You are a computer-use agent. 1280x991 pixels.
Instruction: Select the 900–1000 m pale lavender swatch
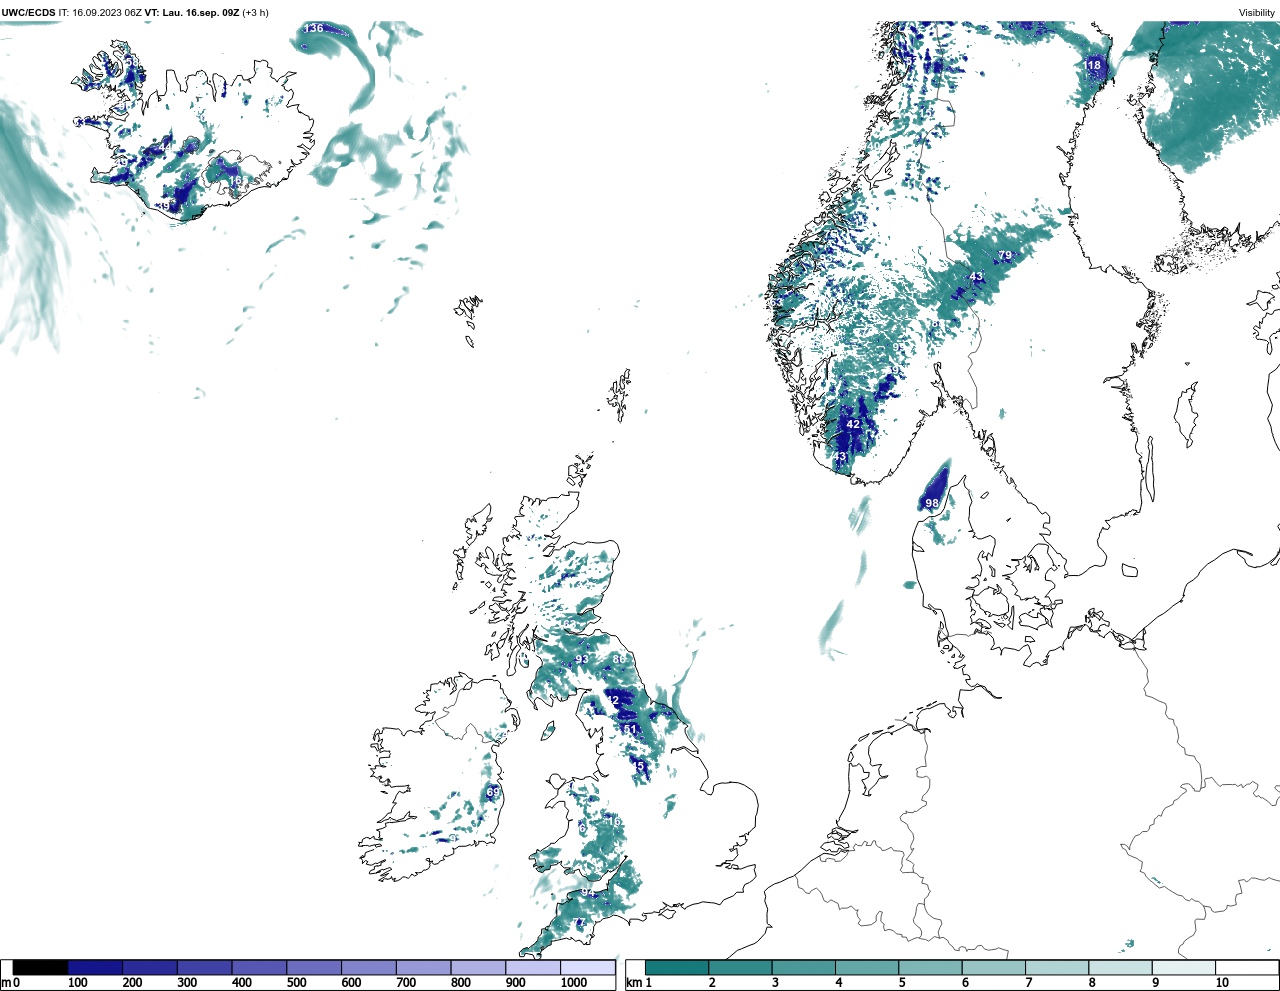point(533,968)
